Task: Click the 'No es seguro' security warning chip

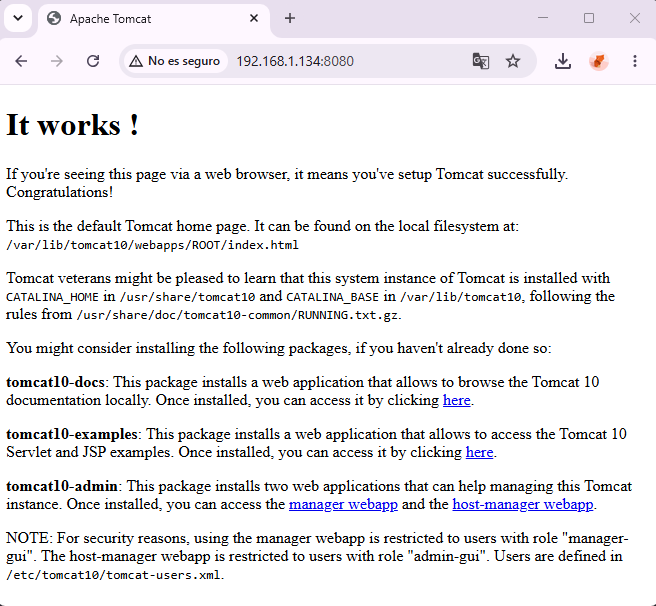Action: (174, 61)
